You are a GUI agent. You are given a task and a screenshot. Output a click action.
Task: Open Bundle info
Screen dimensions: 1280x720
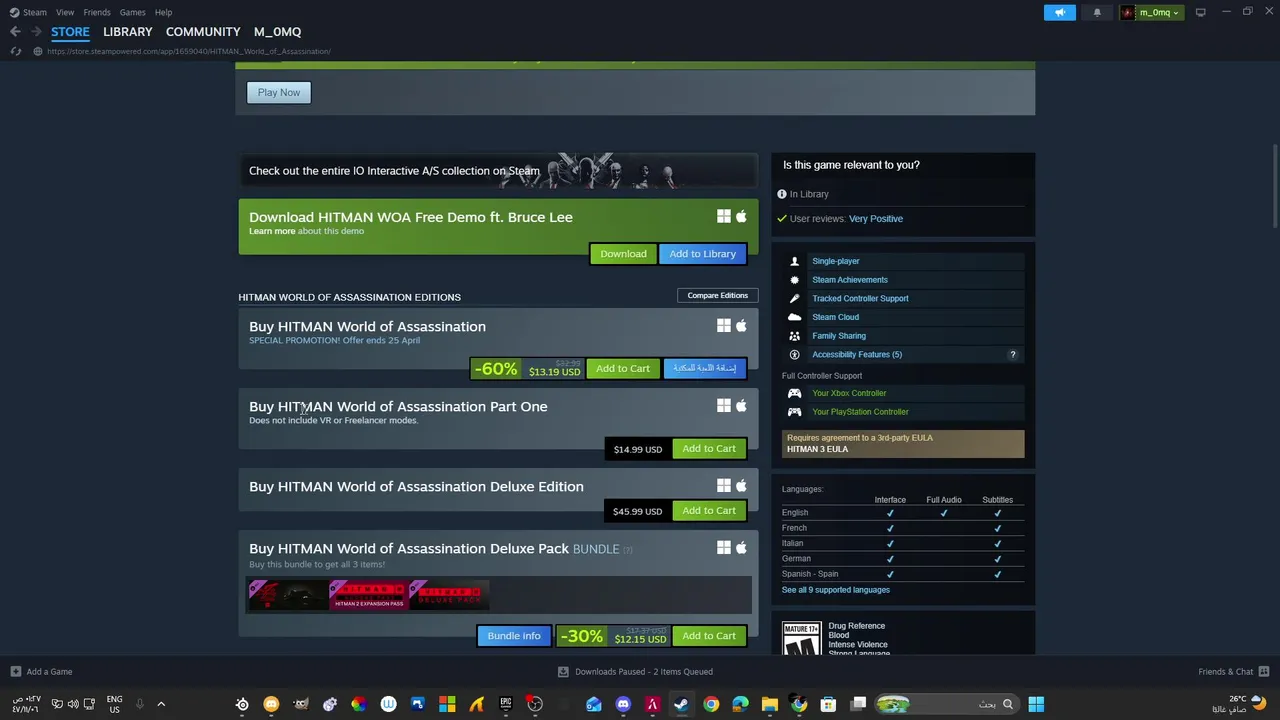tap(514, 636)
